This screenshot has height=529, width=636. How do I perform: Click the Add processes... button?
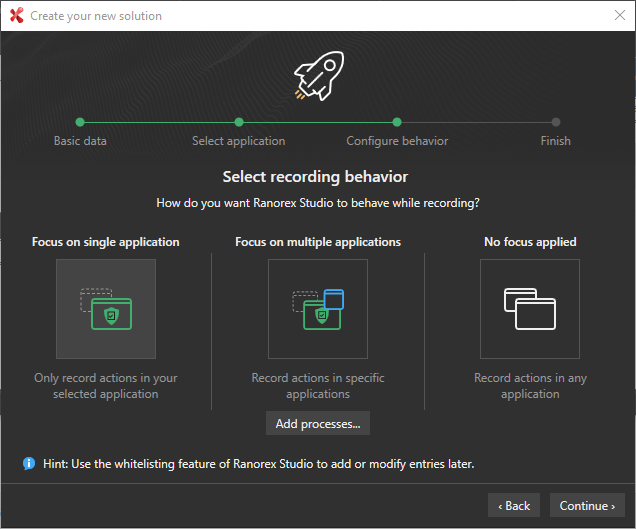(318, 424)
